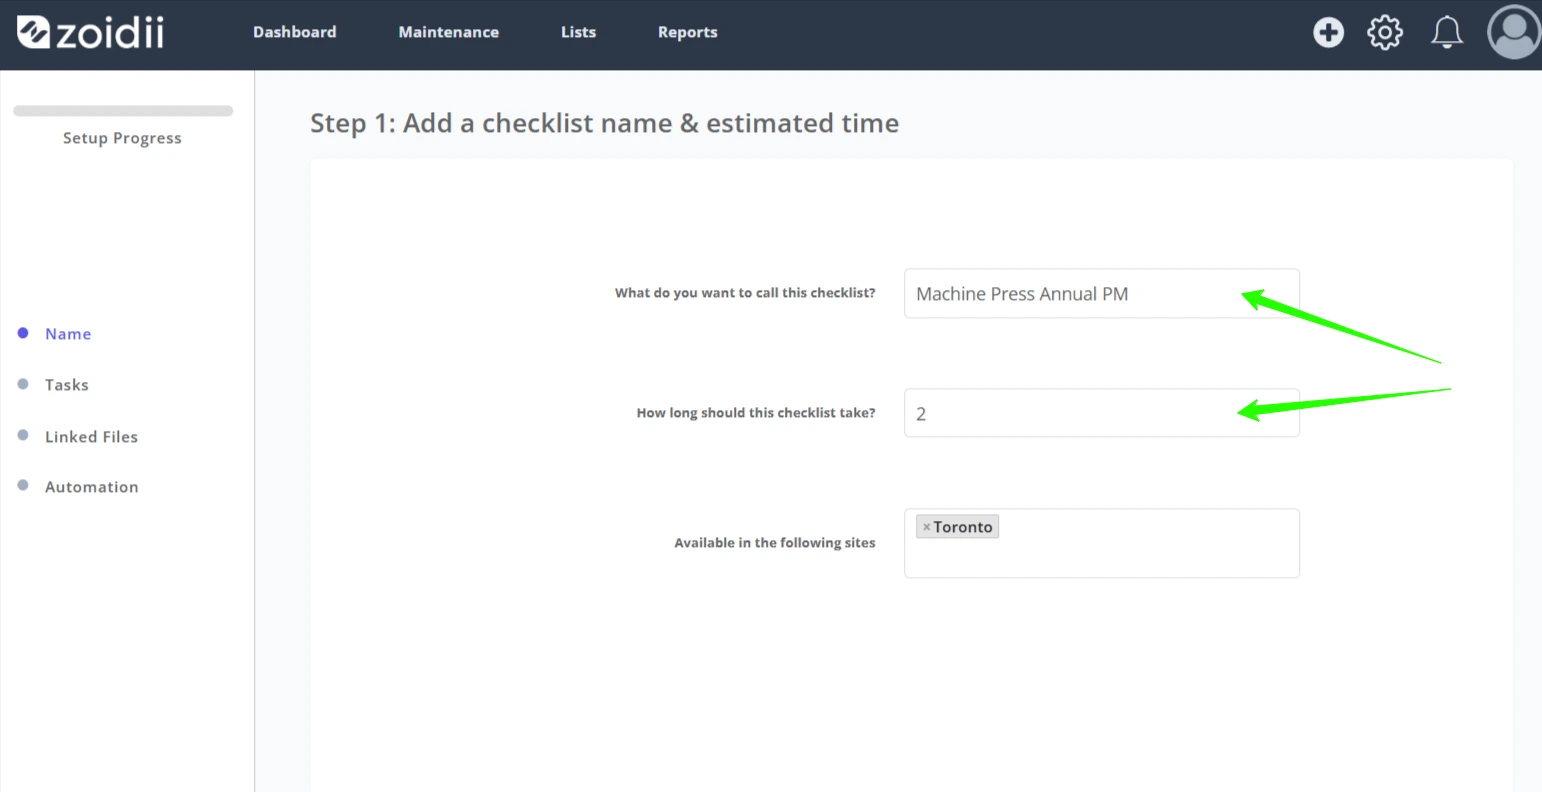Click the Setup Progress bar
This screenshot has height=792, width=1542.
point(123,111)
